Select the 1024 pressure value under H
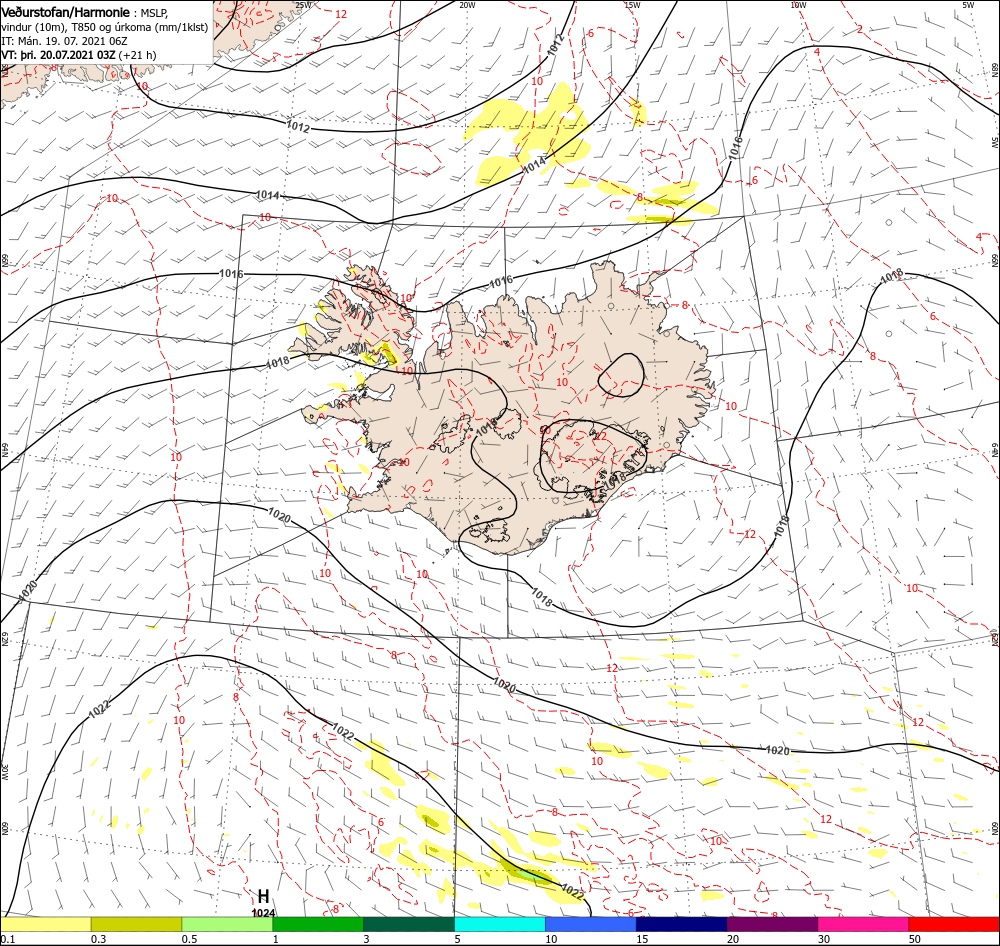This screenshot has width=1000, height=946. coord(263,912)
